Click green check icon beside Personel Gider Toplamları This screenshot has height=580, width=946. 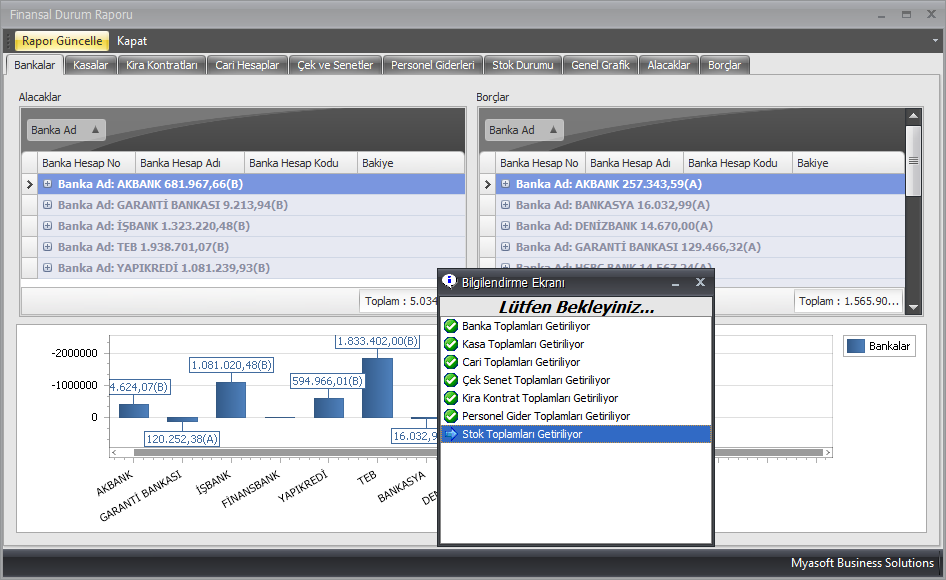(451, 416)
